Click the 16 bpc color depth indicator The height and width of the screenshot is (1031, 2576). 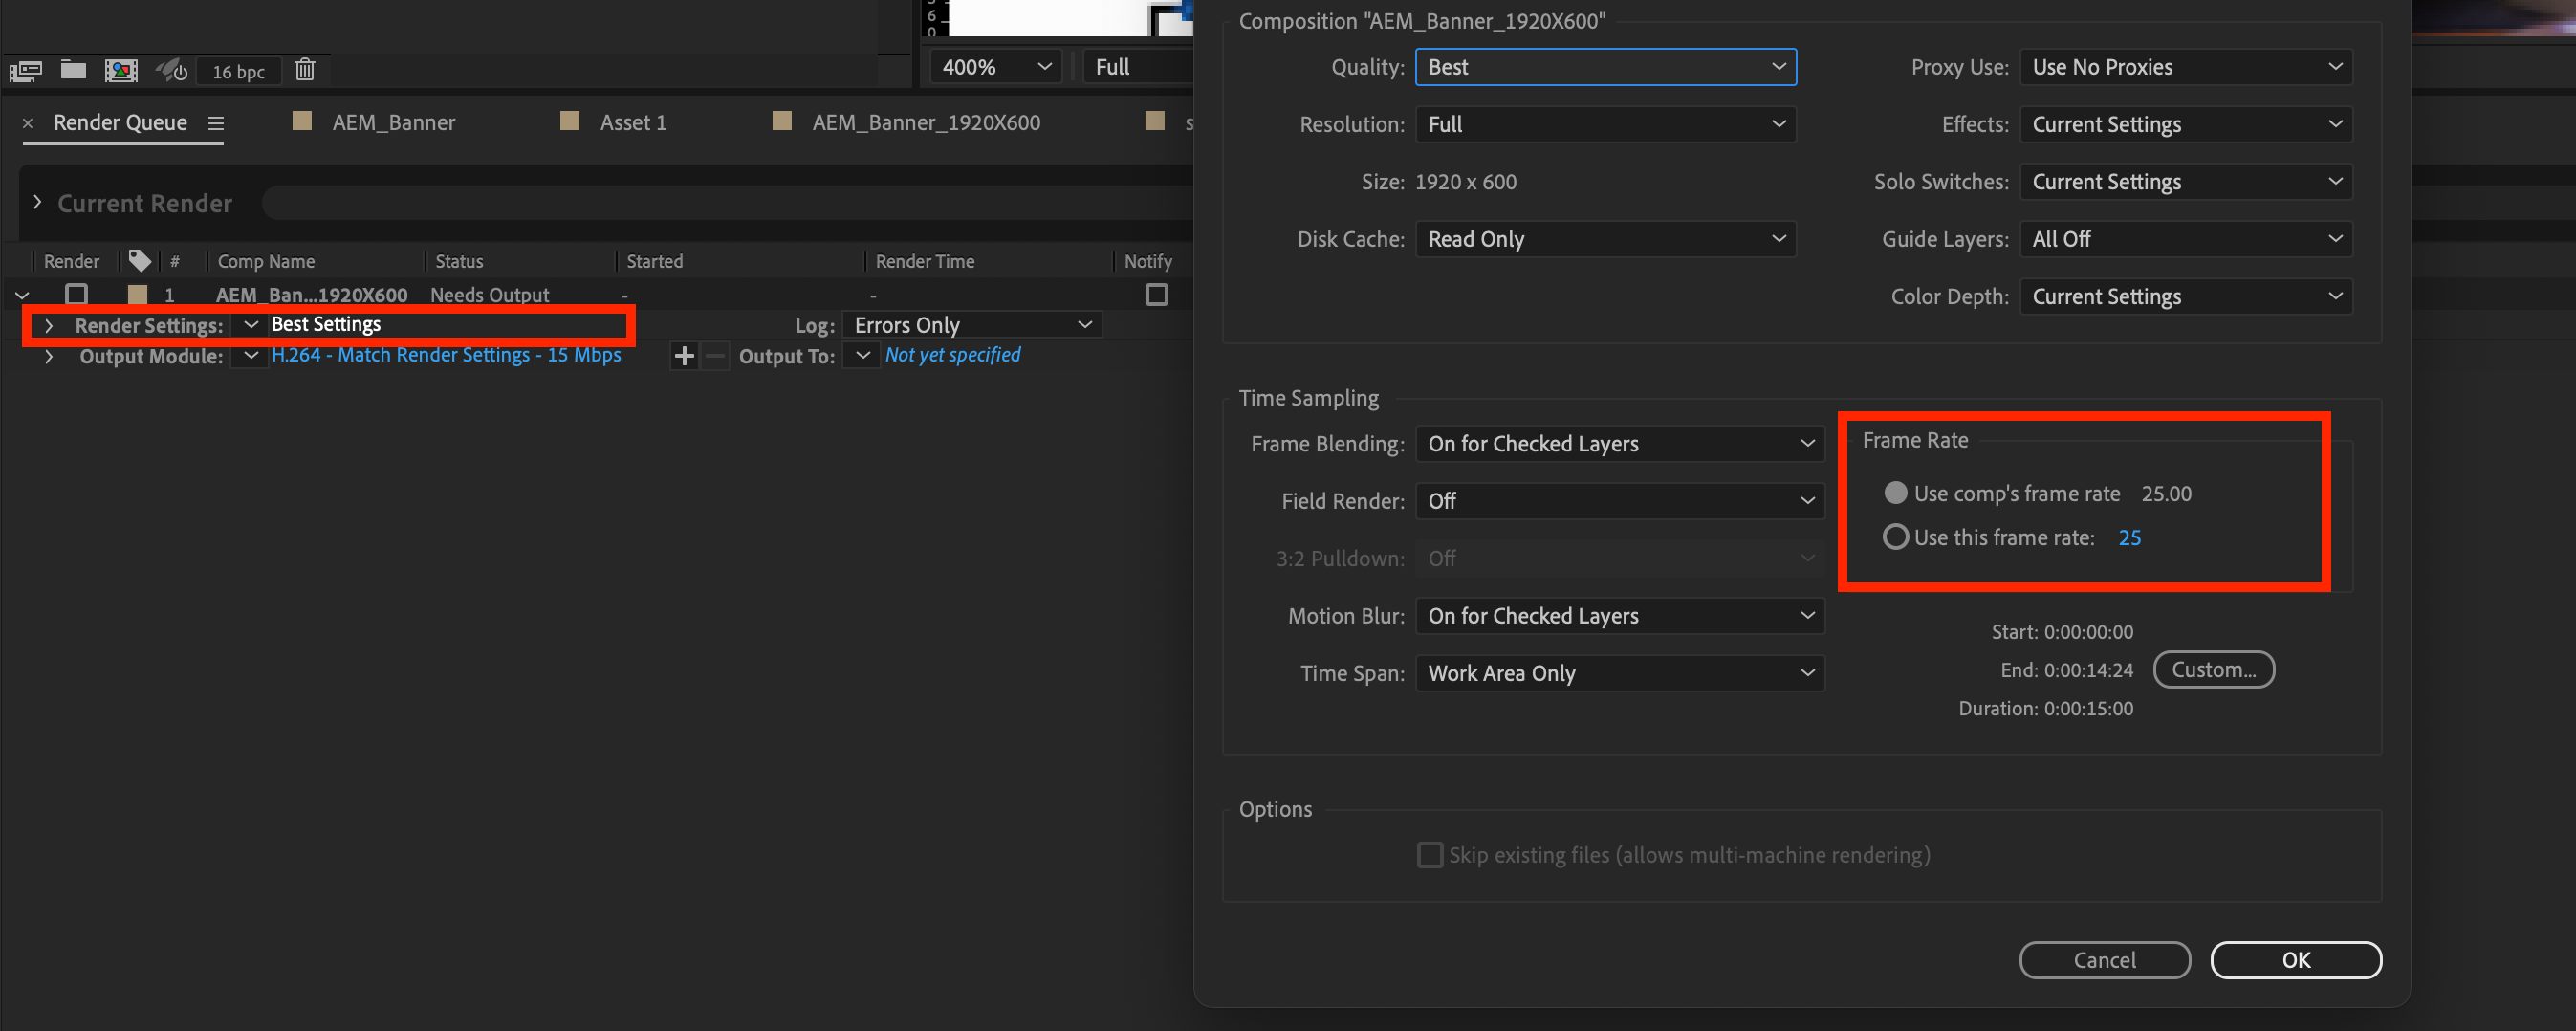238,70
